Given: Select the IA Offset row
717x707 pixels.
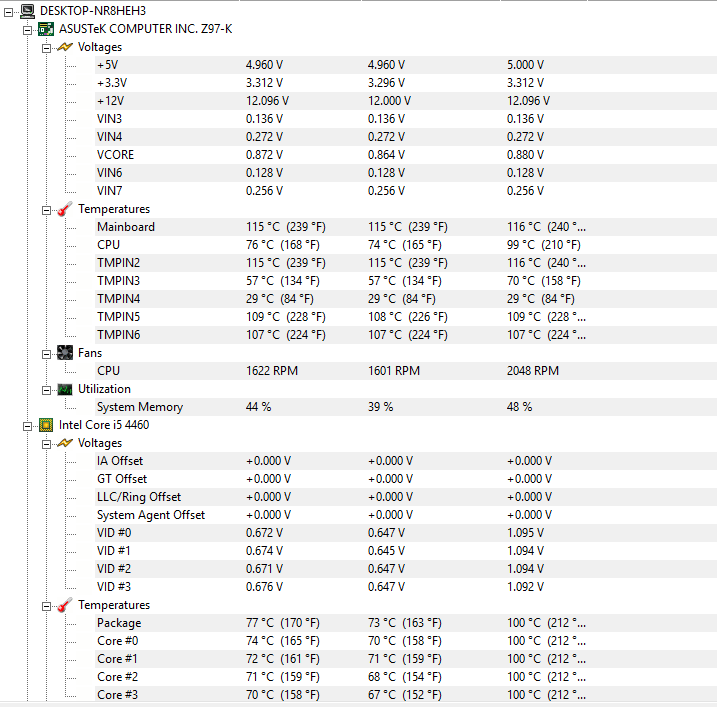Looking at the screenshot, I should point(406,461).
